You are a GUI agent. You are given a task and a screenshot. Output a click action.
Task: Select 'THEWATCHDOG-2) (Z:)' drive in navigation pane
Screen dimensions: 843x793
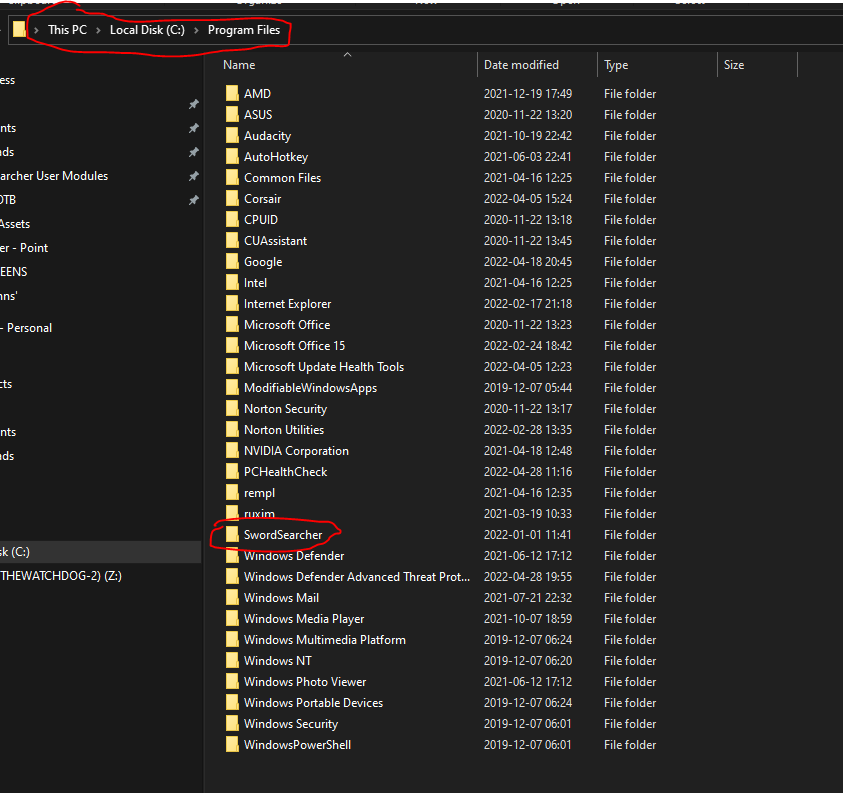tap(61, 576)
